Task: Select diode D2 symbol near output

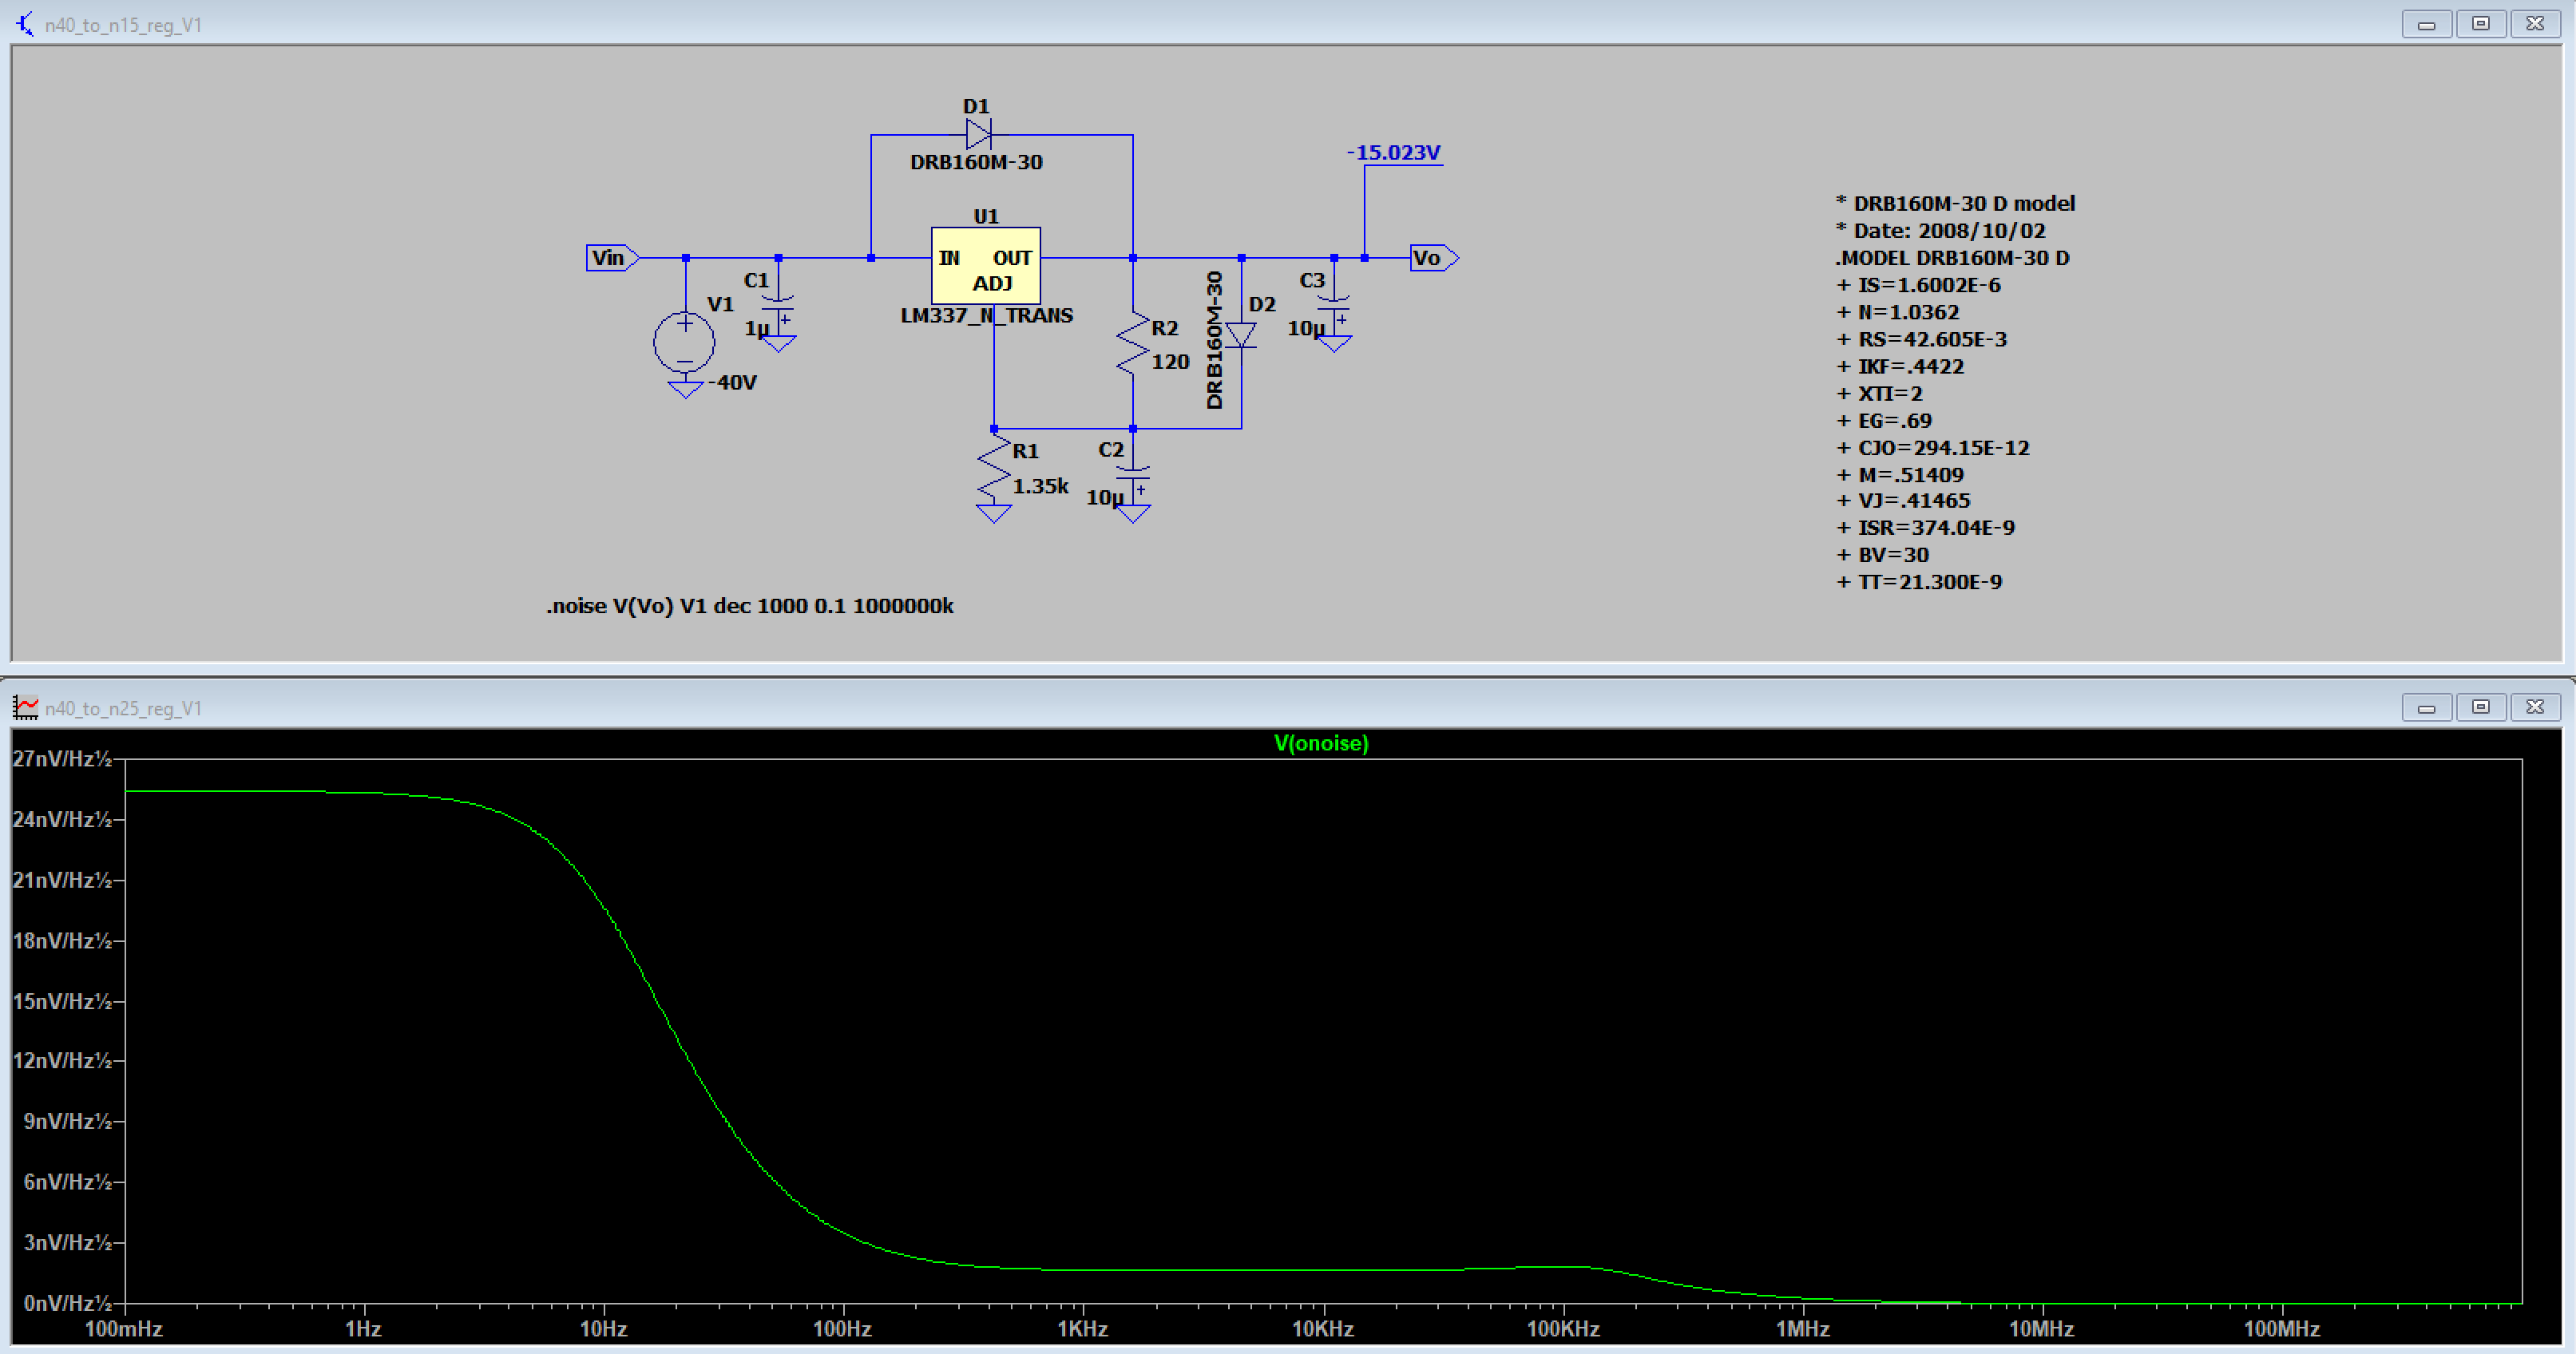Action: click(1241, 334)
